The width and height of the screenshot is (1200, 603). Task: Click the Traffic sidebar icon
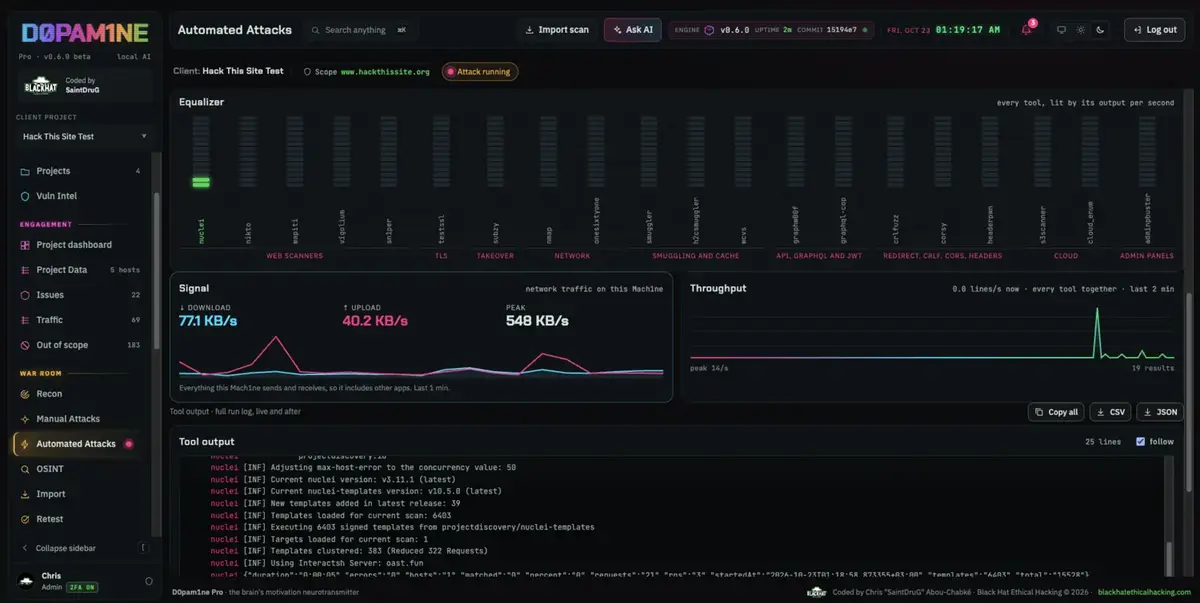click(x=26, y=320)
